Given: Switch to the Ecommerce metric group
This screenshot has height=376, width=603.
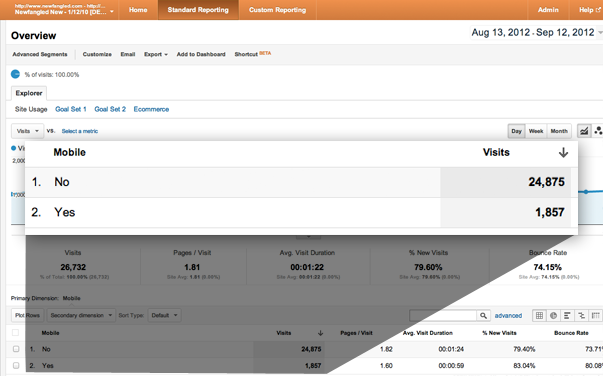Looking at the screenshot, I should click(x=151, y=109).
